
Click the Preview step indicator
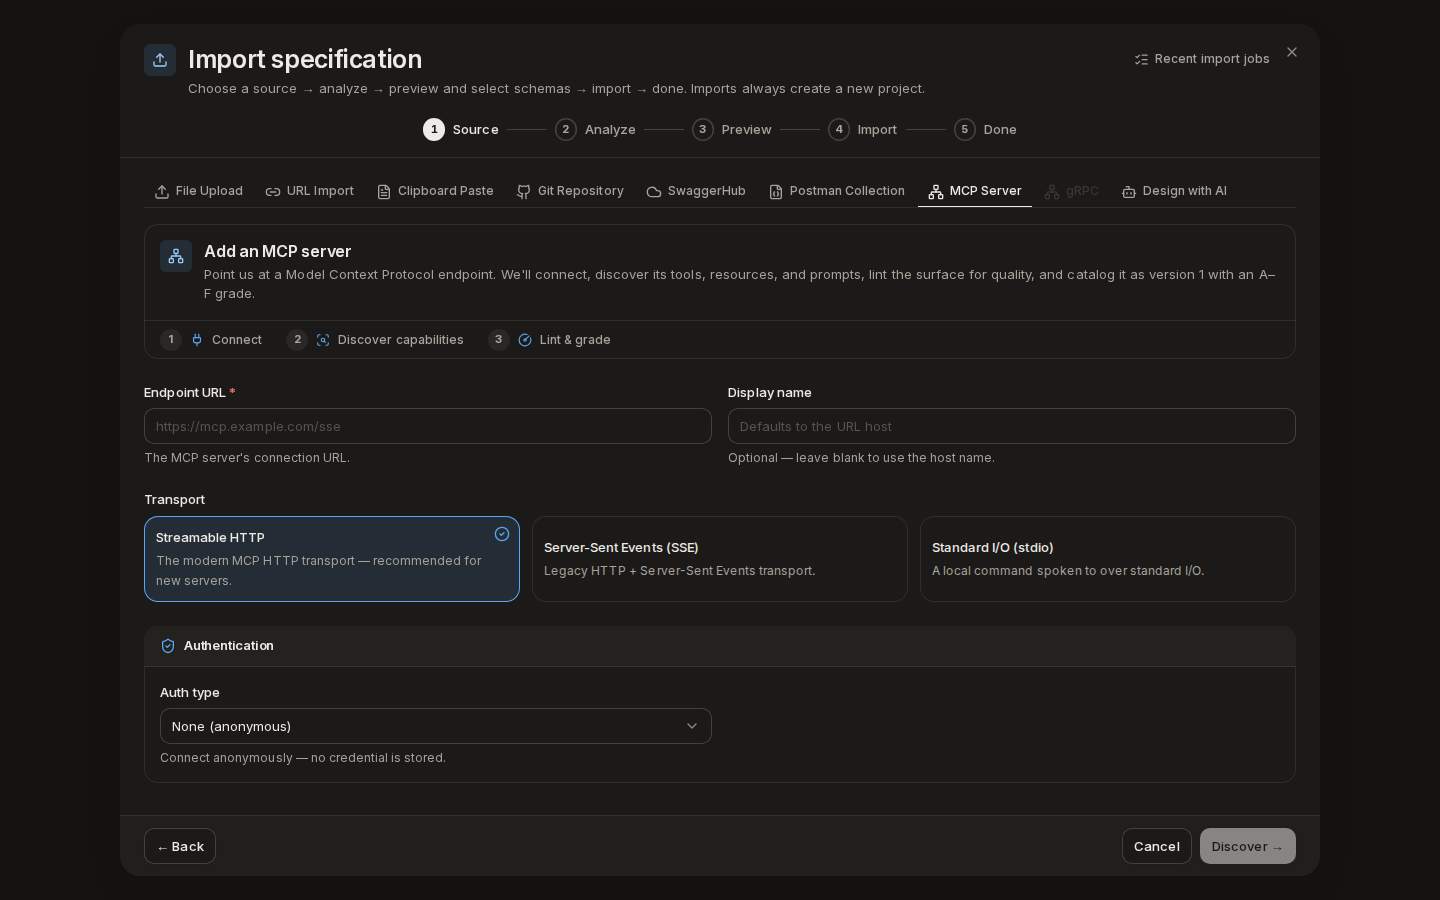pyautogui.click(x=732, y=130)
